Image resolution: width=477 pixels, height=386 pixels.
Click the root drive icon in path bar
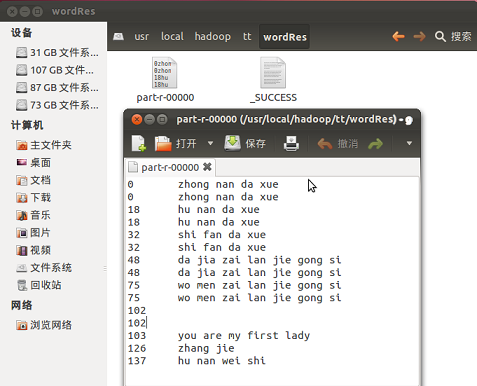click(118, 36)
